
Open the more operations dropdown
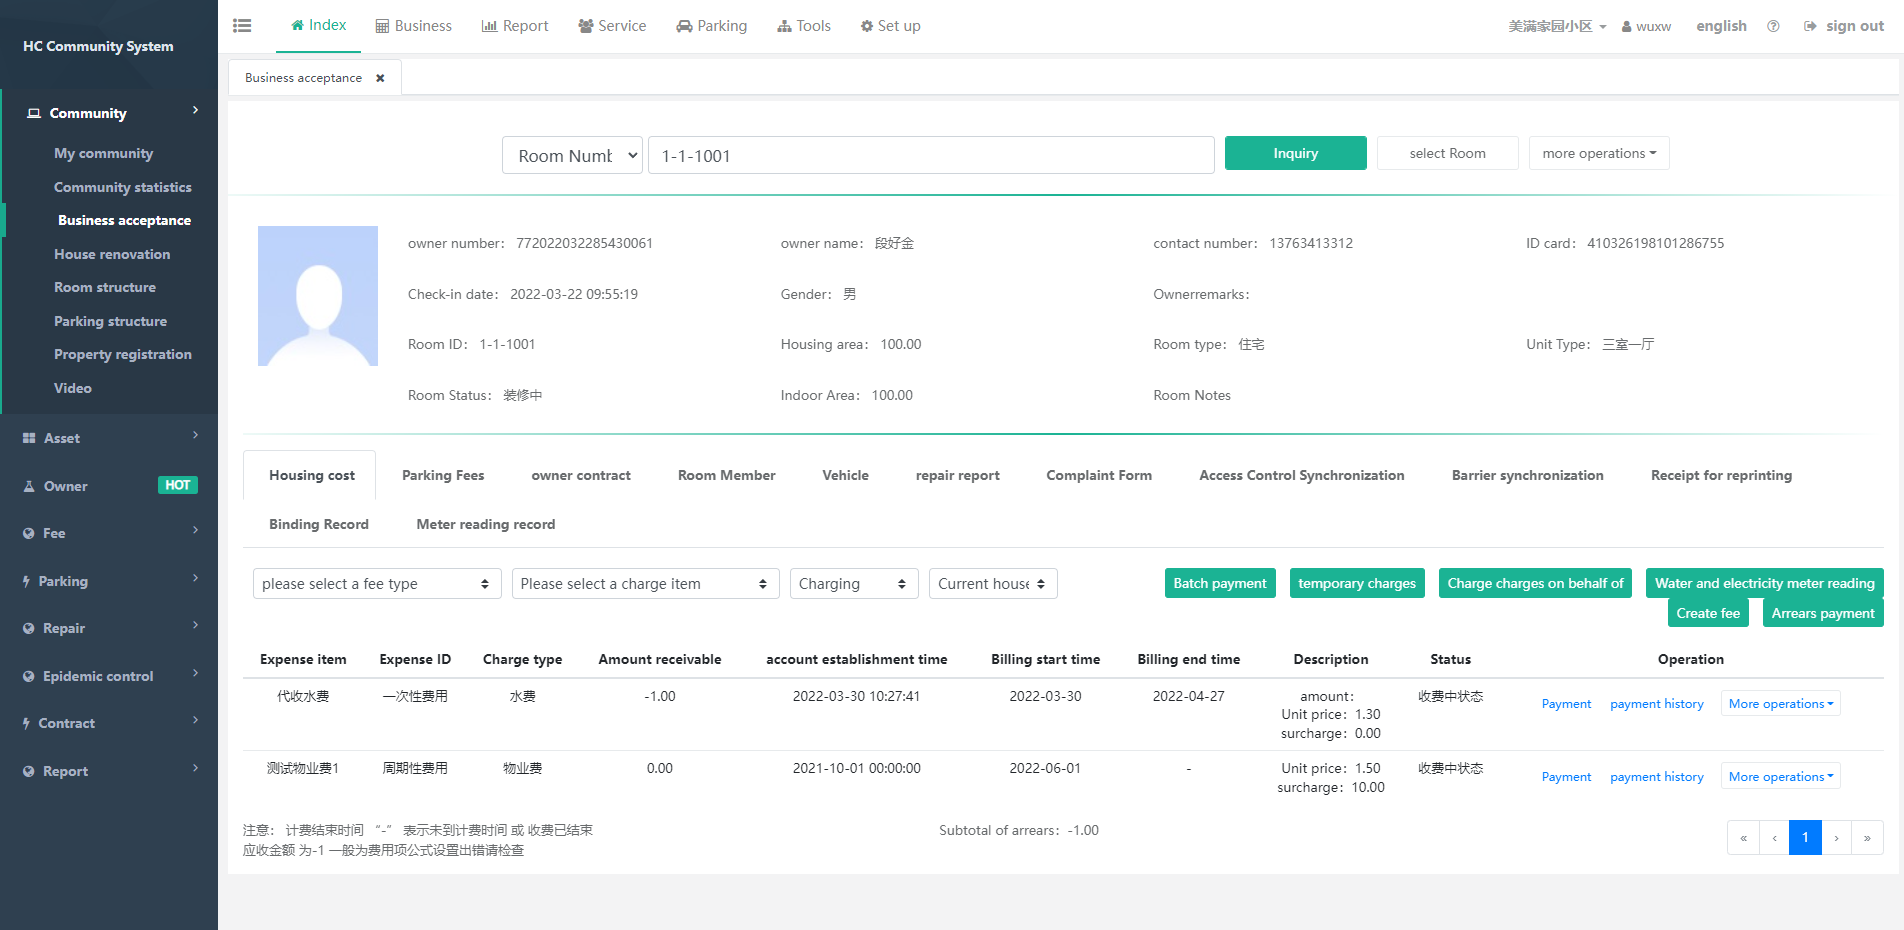tap(1598, 153)
